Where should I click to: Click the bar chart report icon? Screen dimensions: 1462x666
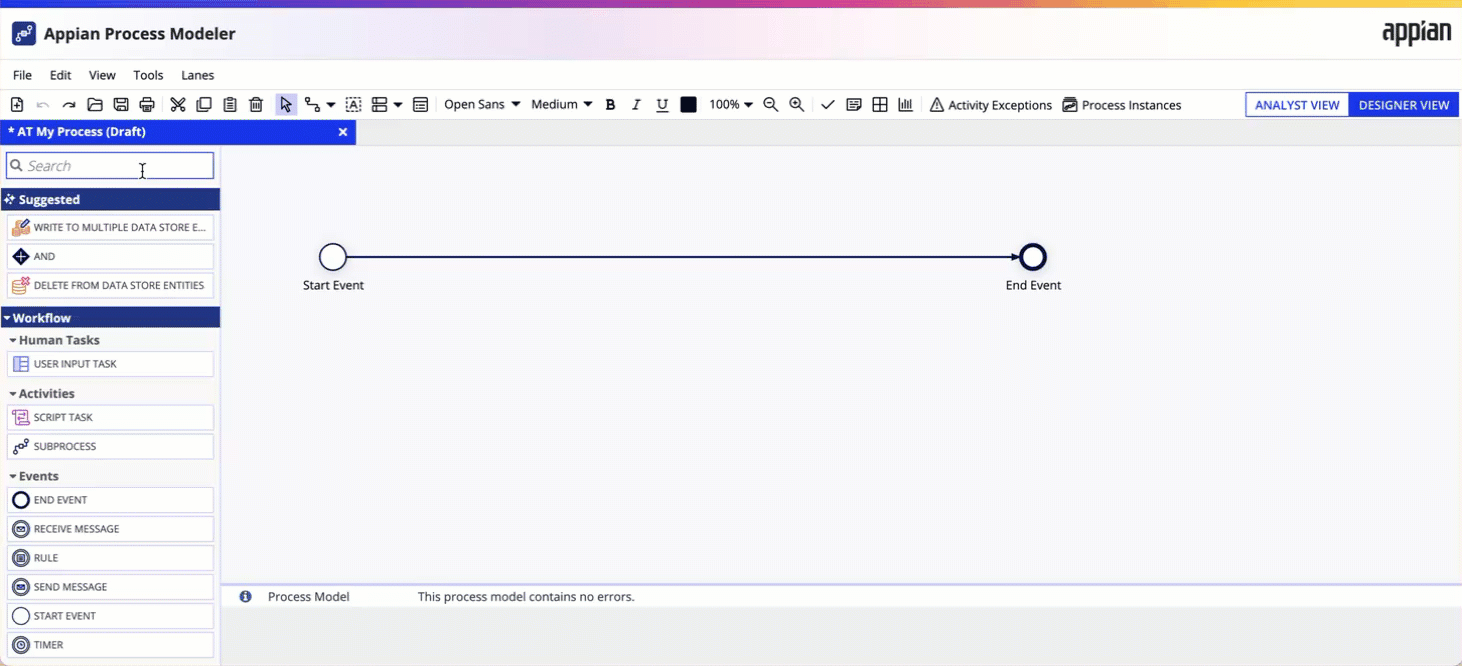coord(906,105)
